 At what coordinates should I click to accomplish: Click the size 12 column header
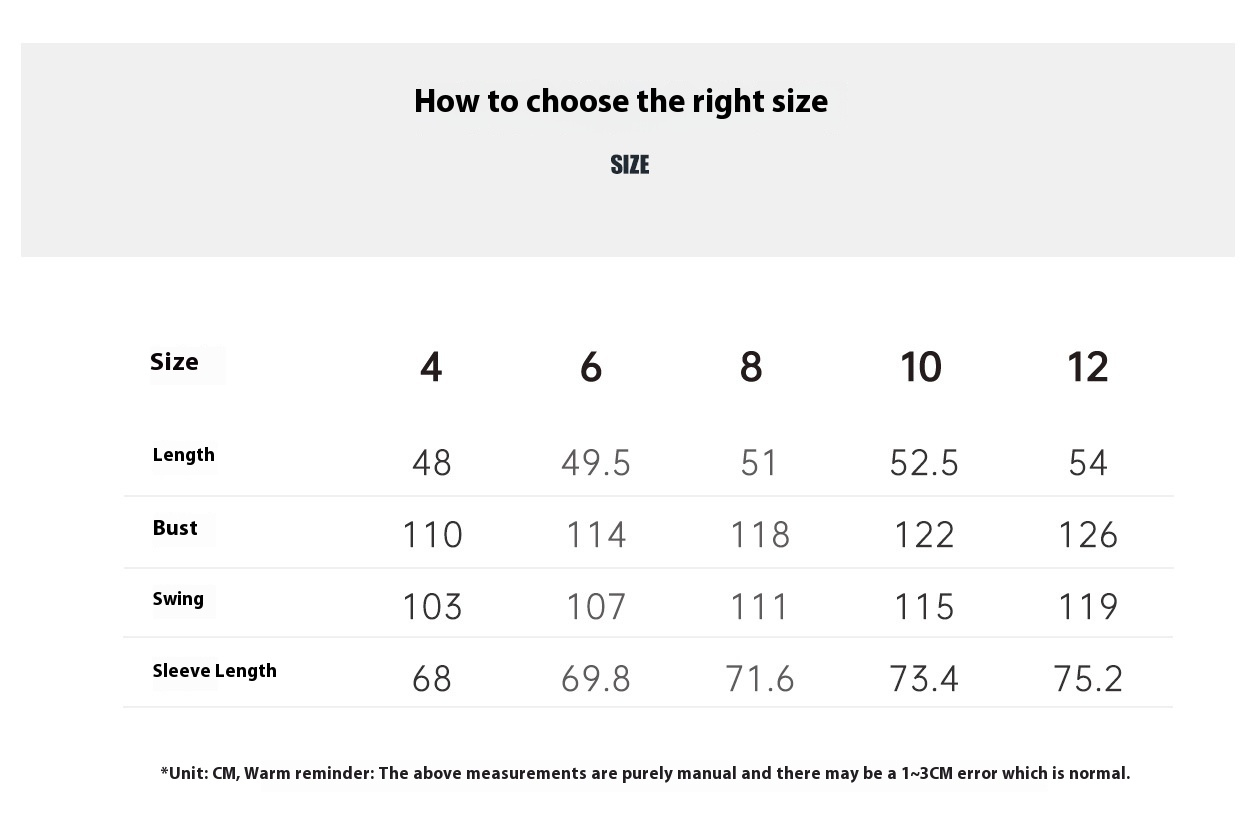click(x=1088, y=368)
